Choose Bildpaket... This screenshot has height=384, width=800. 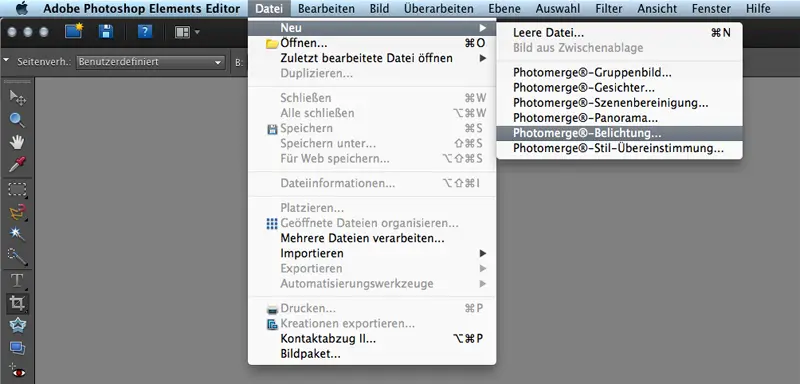371,354
